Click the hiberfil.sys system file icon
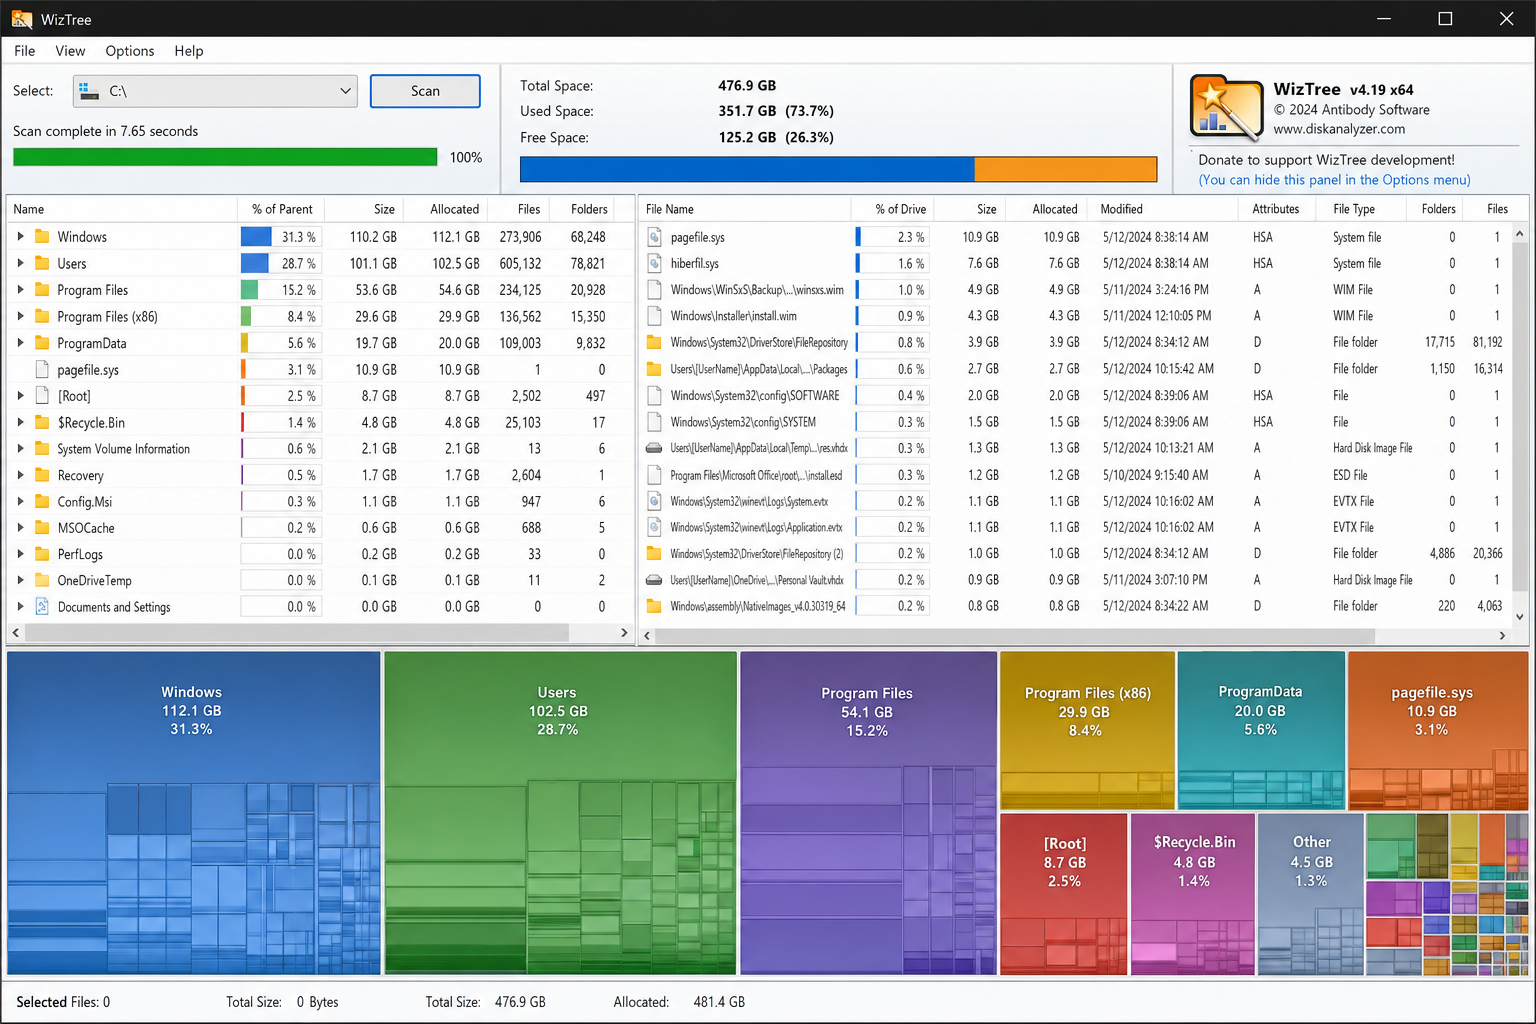 (x=654, y=263)
